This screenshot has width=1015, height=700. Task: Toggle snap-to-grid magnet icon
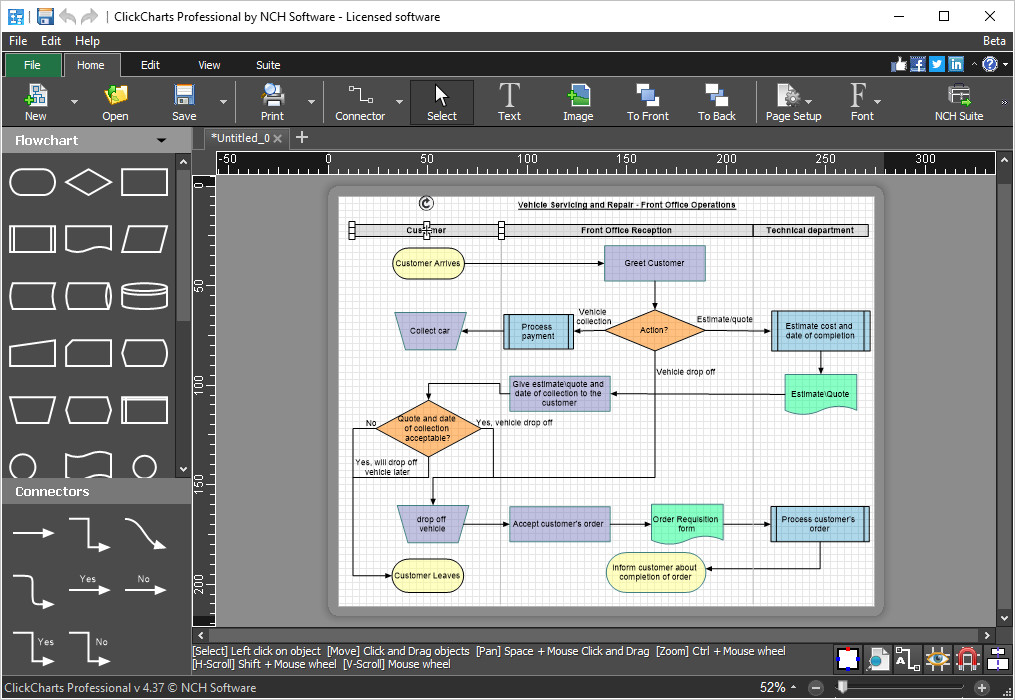tap(968, 659)
